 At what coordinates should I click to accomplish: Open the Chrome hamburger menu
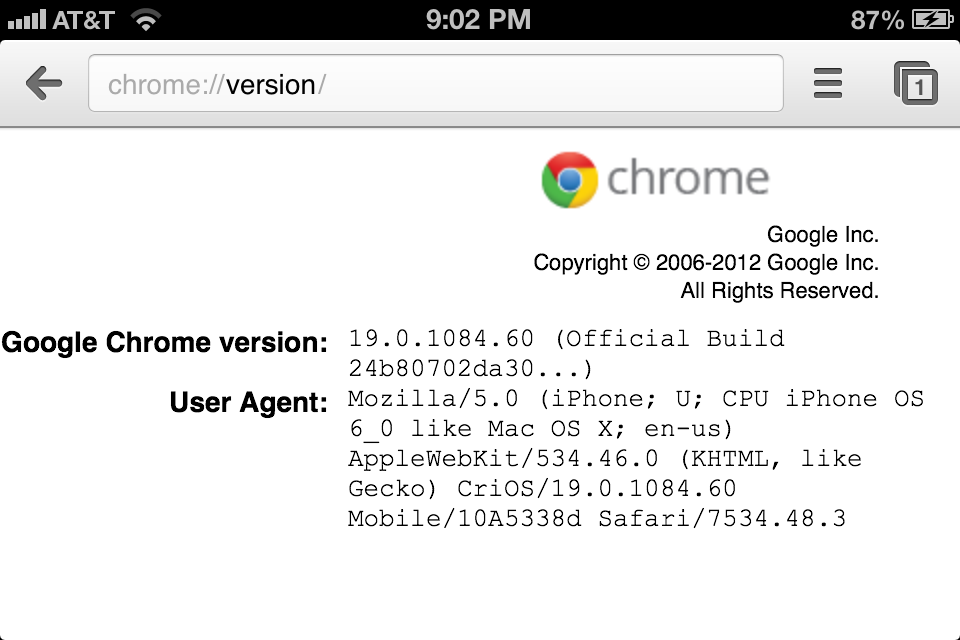(828, 83)
